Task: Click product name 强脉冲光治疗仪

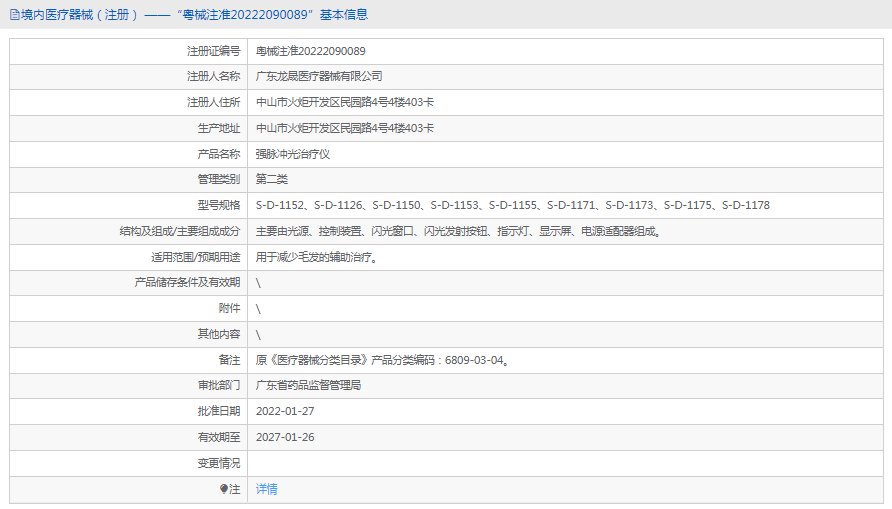Action: (293, 154)
